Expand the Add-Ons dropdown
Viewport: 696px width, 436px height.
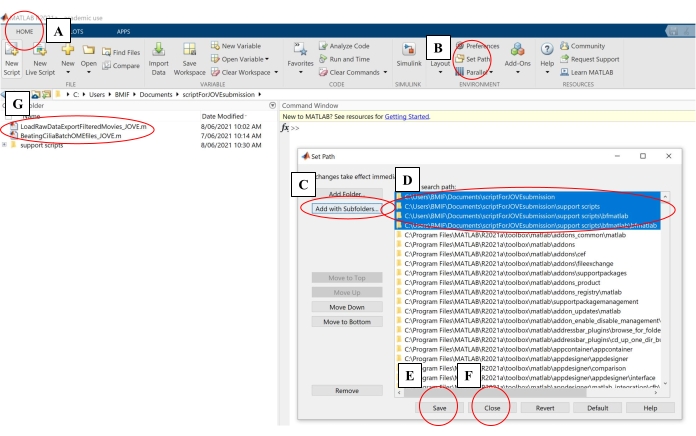[x=518, y=62]
